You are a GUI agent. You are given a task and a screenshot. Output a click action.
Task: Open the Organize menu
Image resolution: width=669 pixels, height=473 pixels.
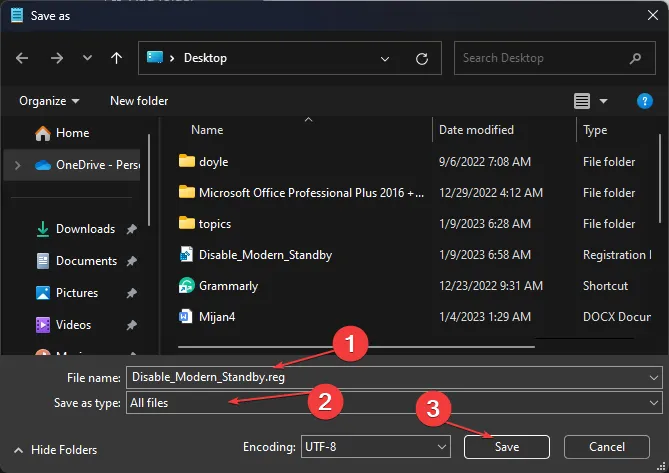click(x=49, y=101)
